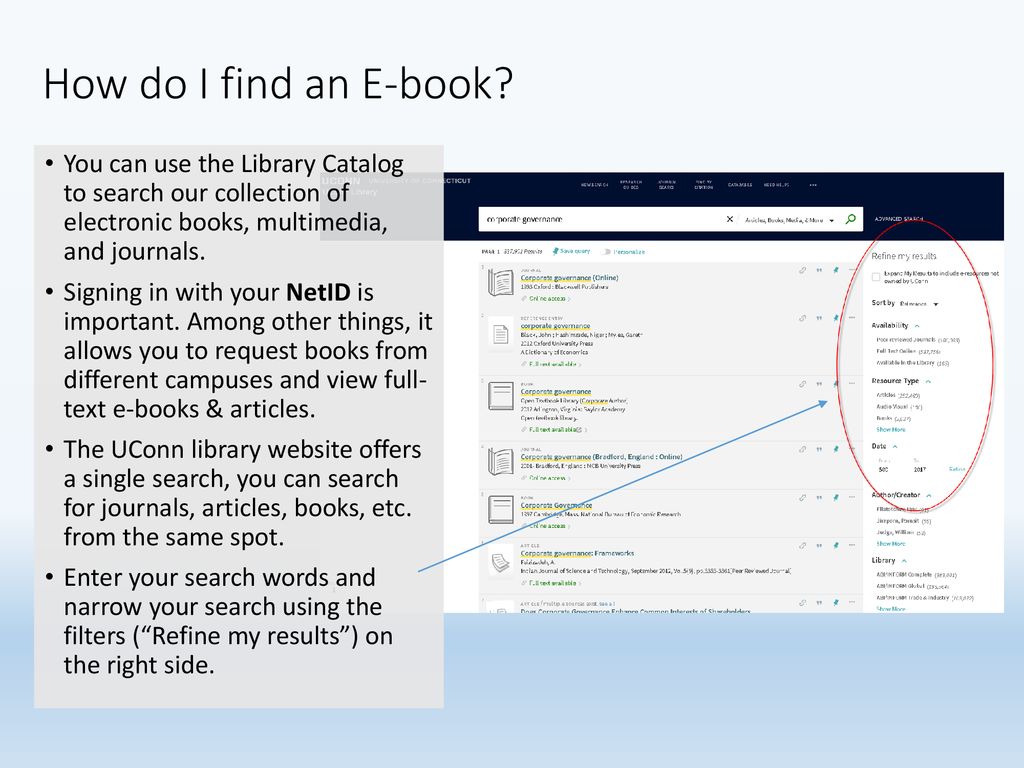Pin the Dictionary of Economics reference entry
The width and height of the screenshot is (1024, 768).
[x=835, y=318]
